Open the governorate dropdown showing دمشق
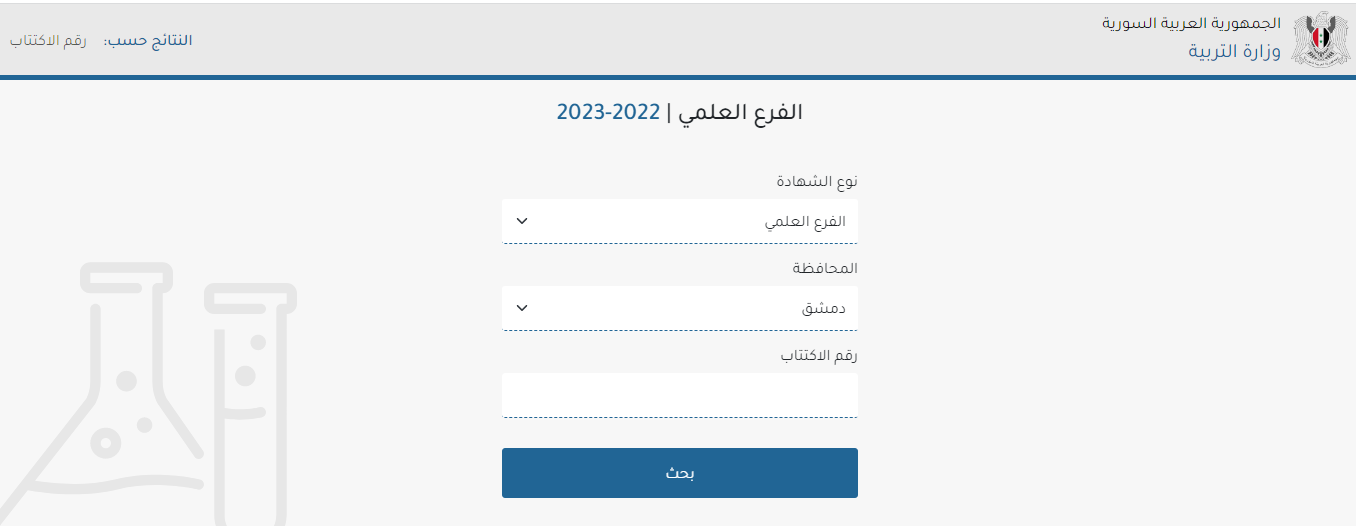 coord(680,308)
